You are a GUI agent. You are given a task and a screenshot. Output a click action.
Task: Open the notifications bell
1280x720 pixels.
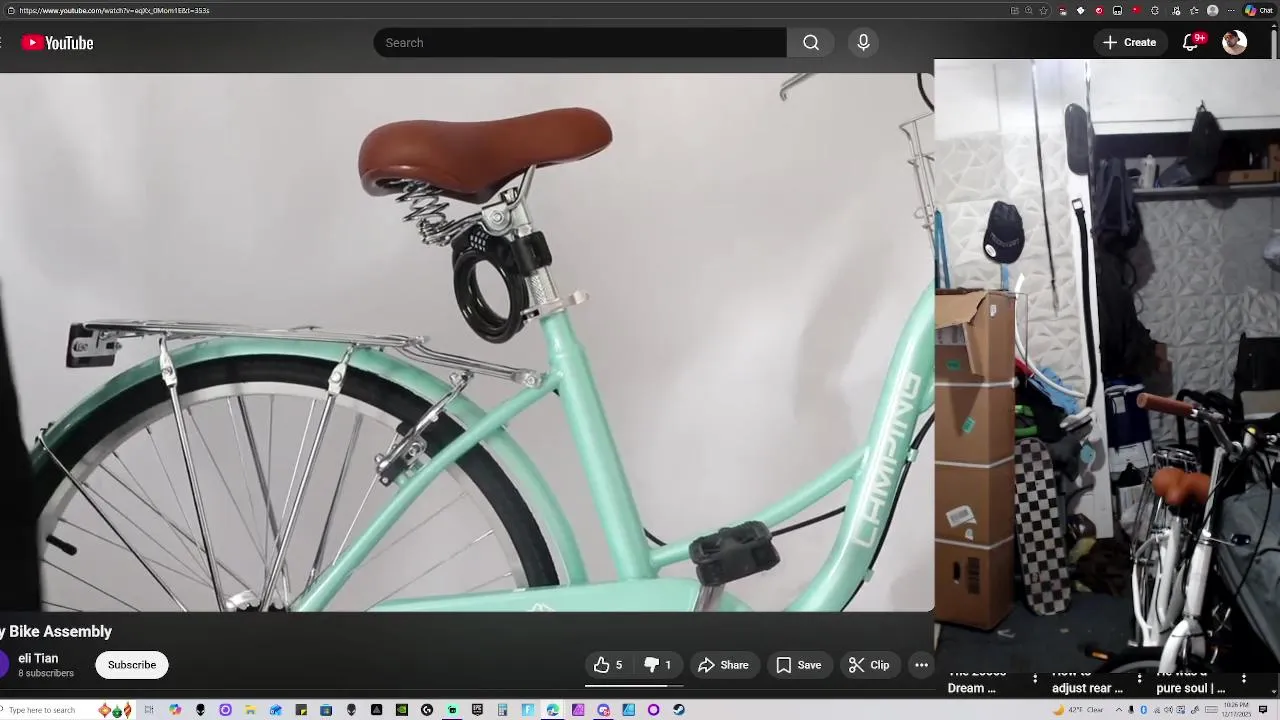(1190, 43)
